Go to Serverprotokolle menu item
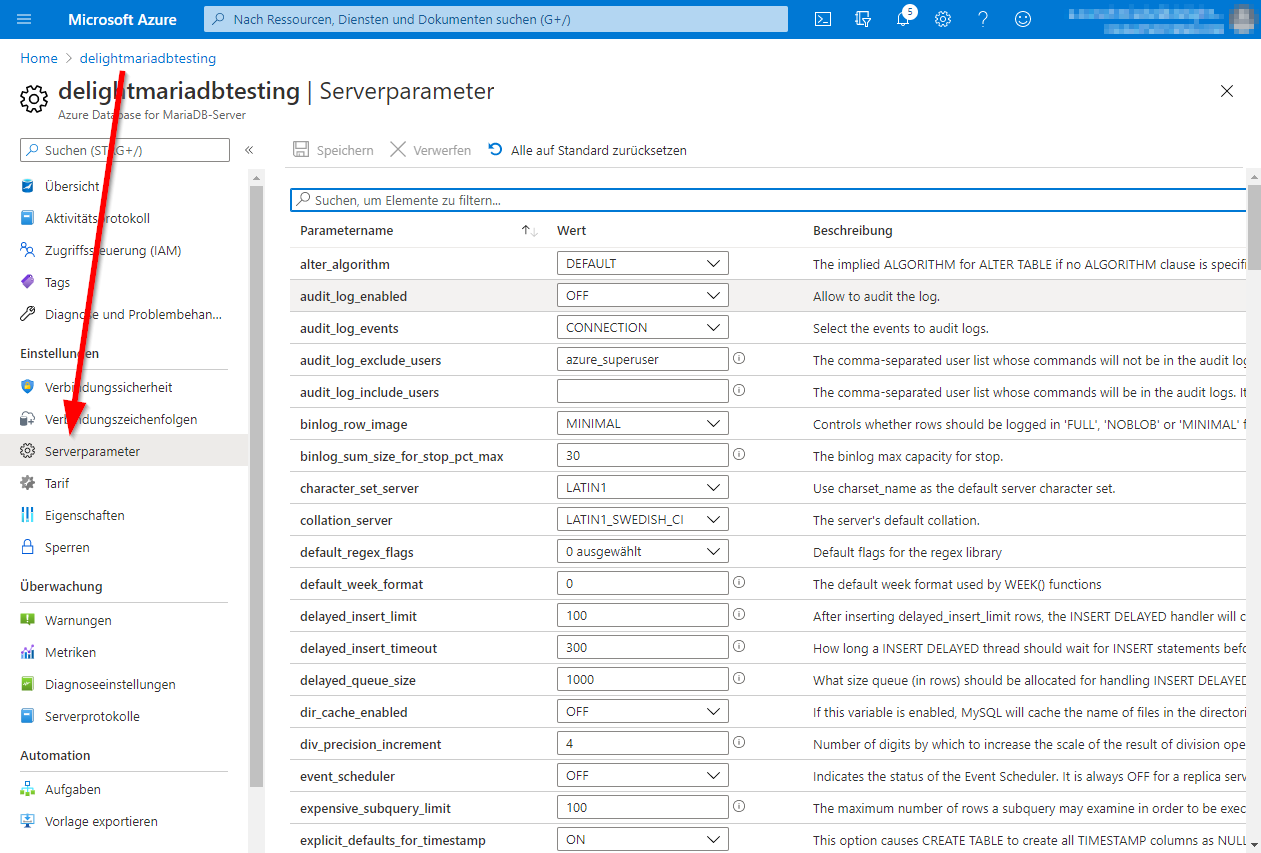 pos(92,716)
